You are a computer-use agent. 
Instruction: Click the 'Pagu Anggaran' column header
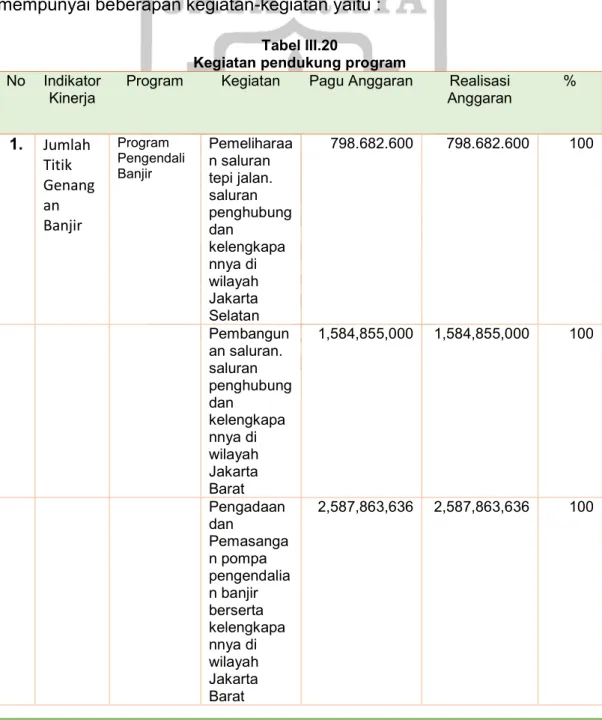tap(361, 81)
